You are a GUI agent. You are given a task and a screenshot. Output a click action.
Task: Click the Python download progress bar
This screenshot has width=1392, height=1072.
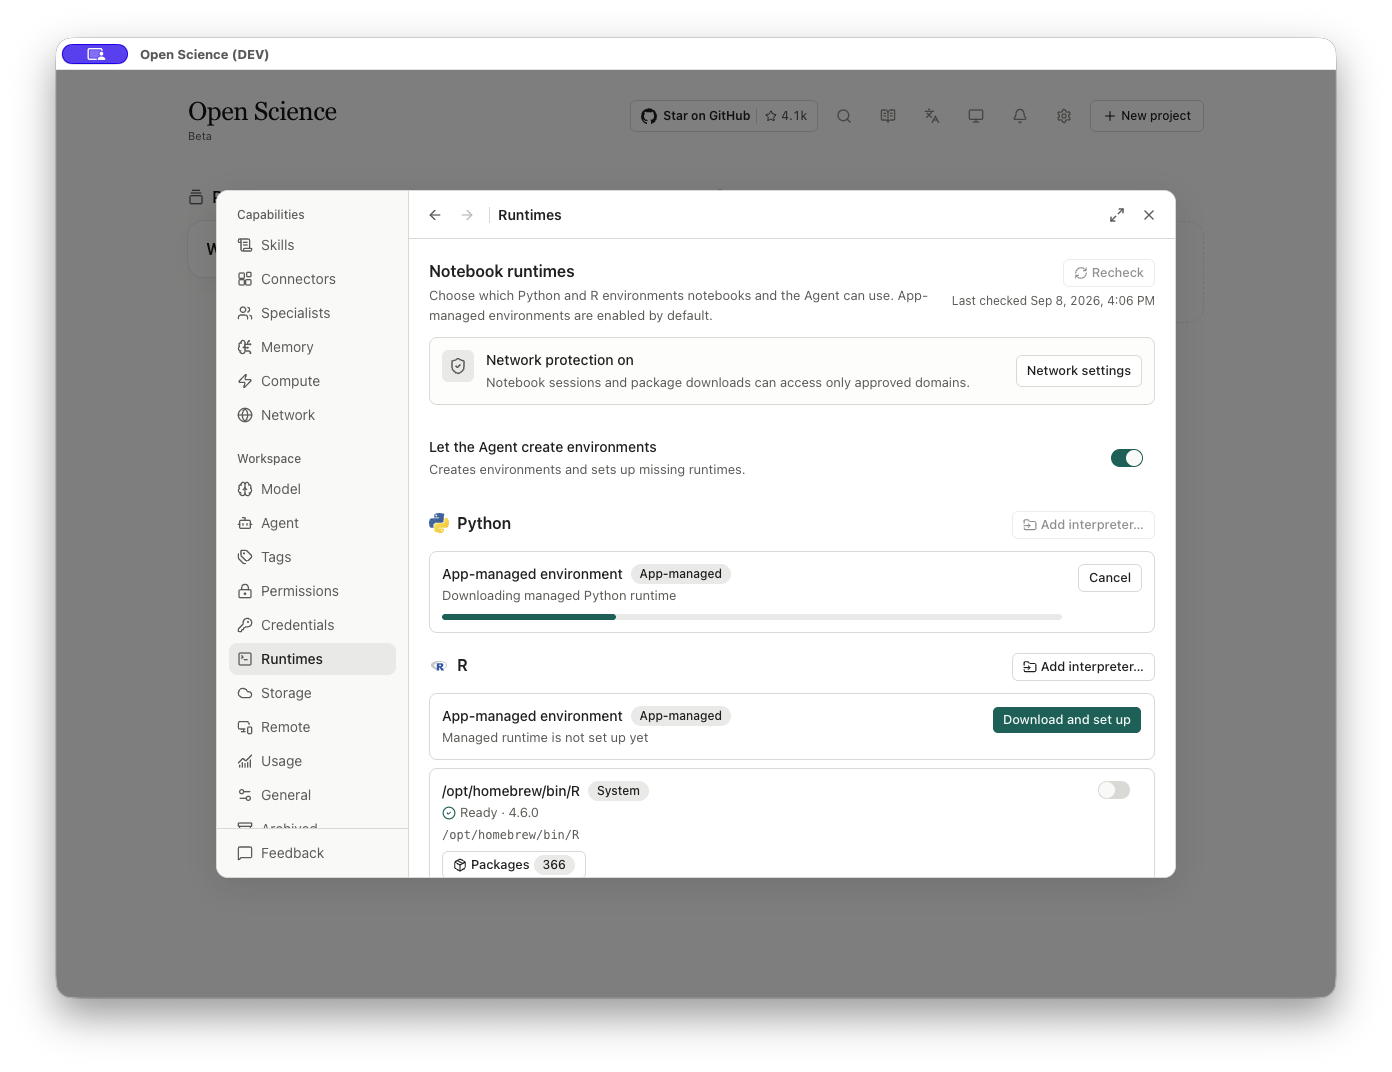(752, 617)
